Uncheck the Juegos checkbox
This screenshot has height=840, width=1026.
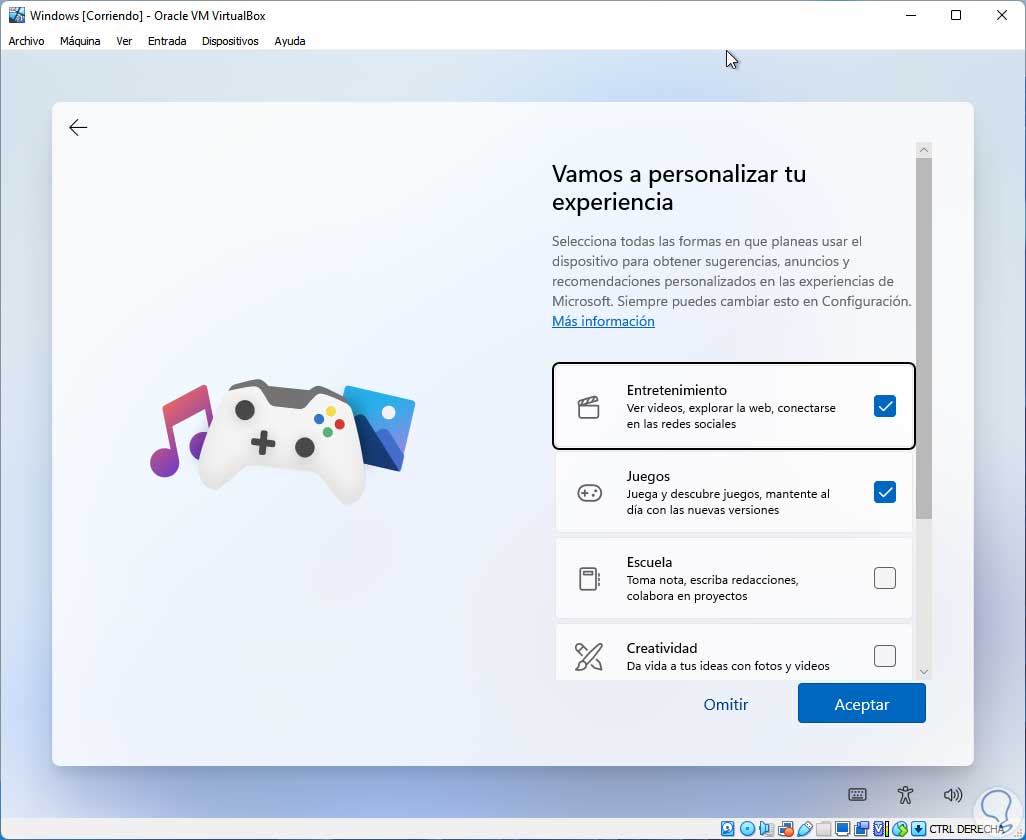884,492
